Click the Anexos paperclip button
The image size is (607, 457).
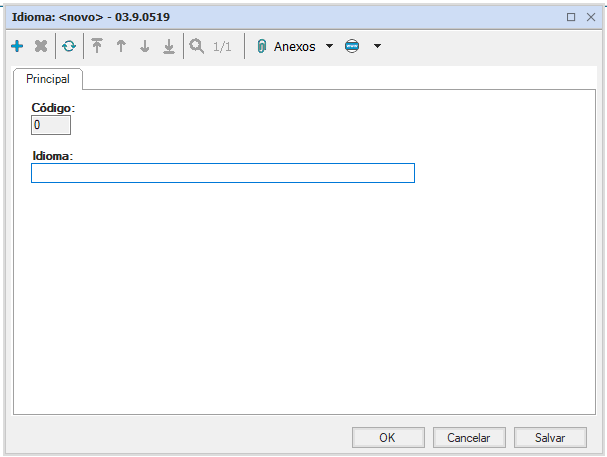tap(286, 46)
